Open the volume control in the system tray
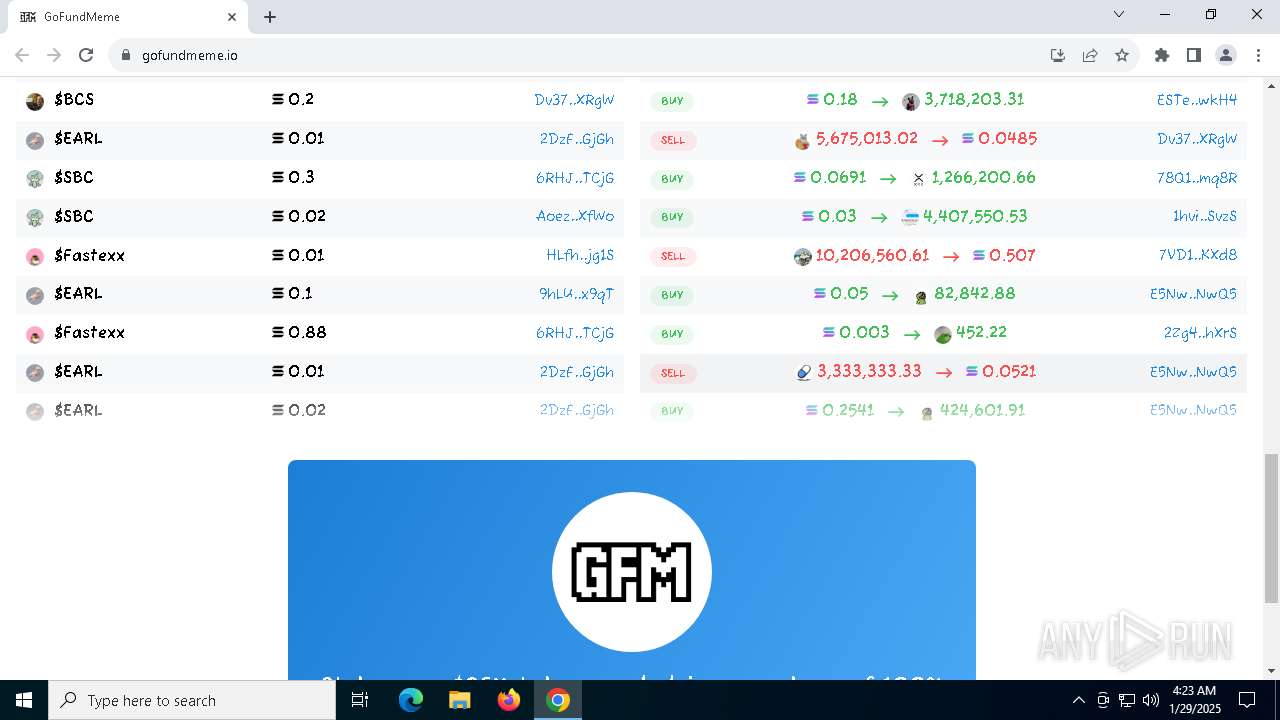Image resolution: width=1280 pixels, height=720 pixels. pyautogui.click(x=1151, y=700)
